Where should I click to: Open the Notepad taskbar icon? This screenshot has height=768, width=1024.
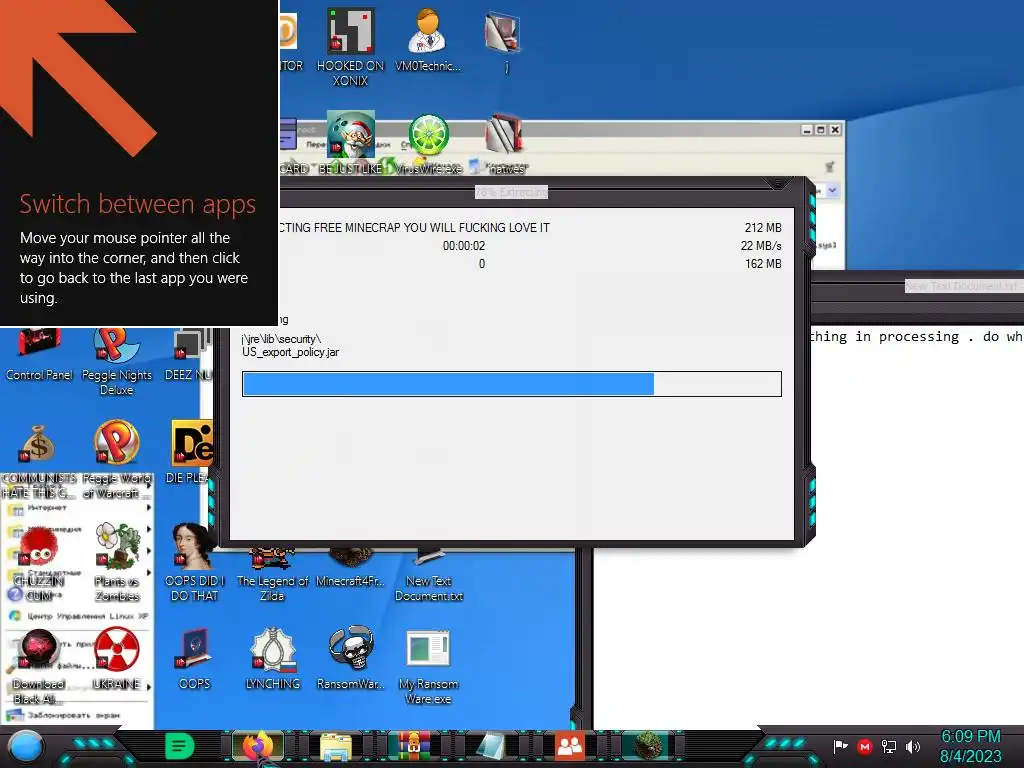(x=490, y=746)
